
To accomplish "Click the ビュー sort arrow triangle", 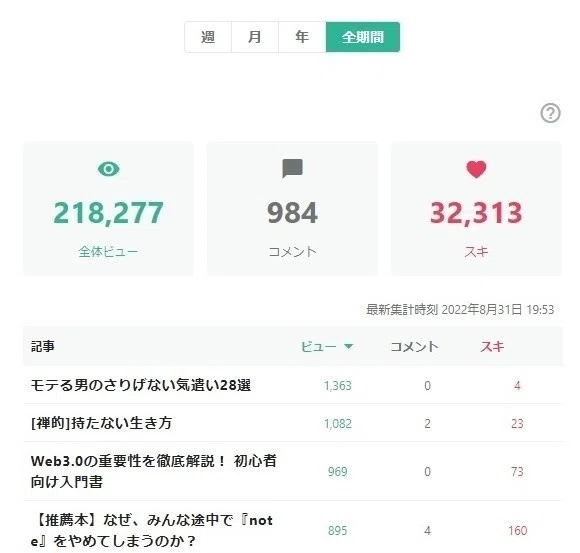I will coord(348,347).
